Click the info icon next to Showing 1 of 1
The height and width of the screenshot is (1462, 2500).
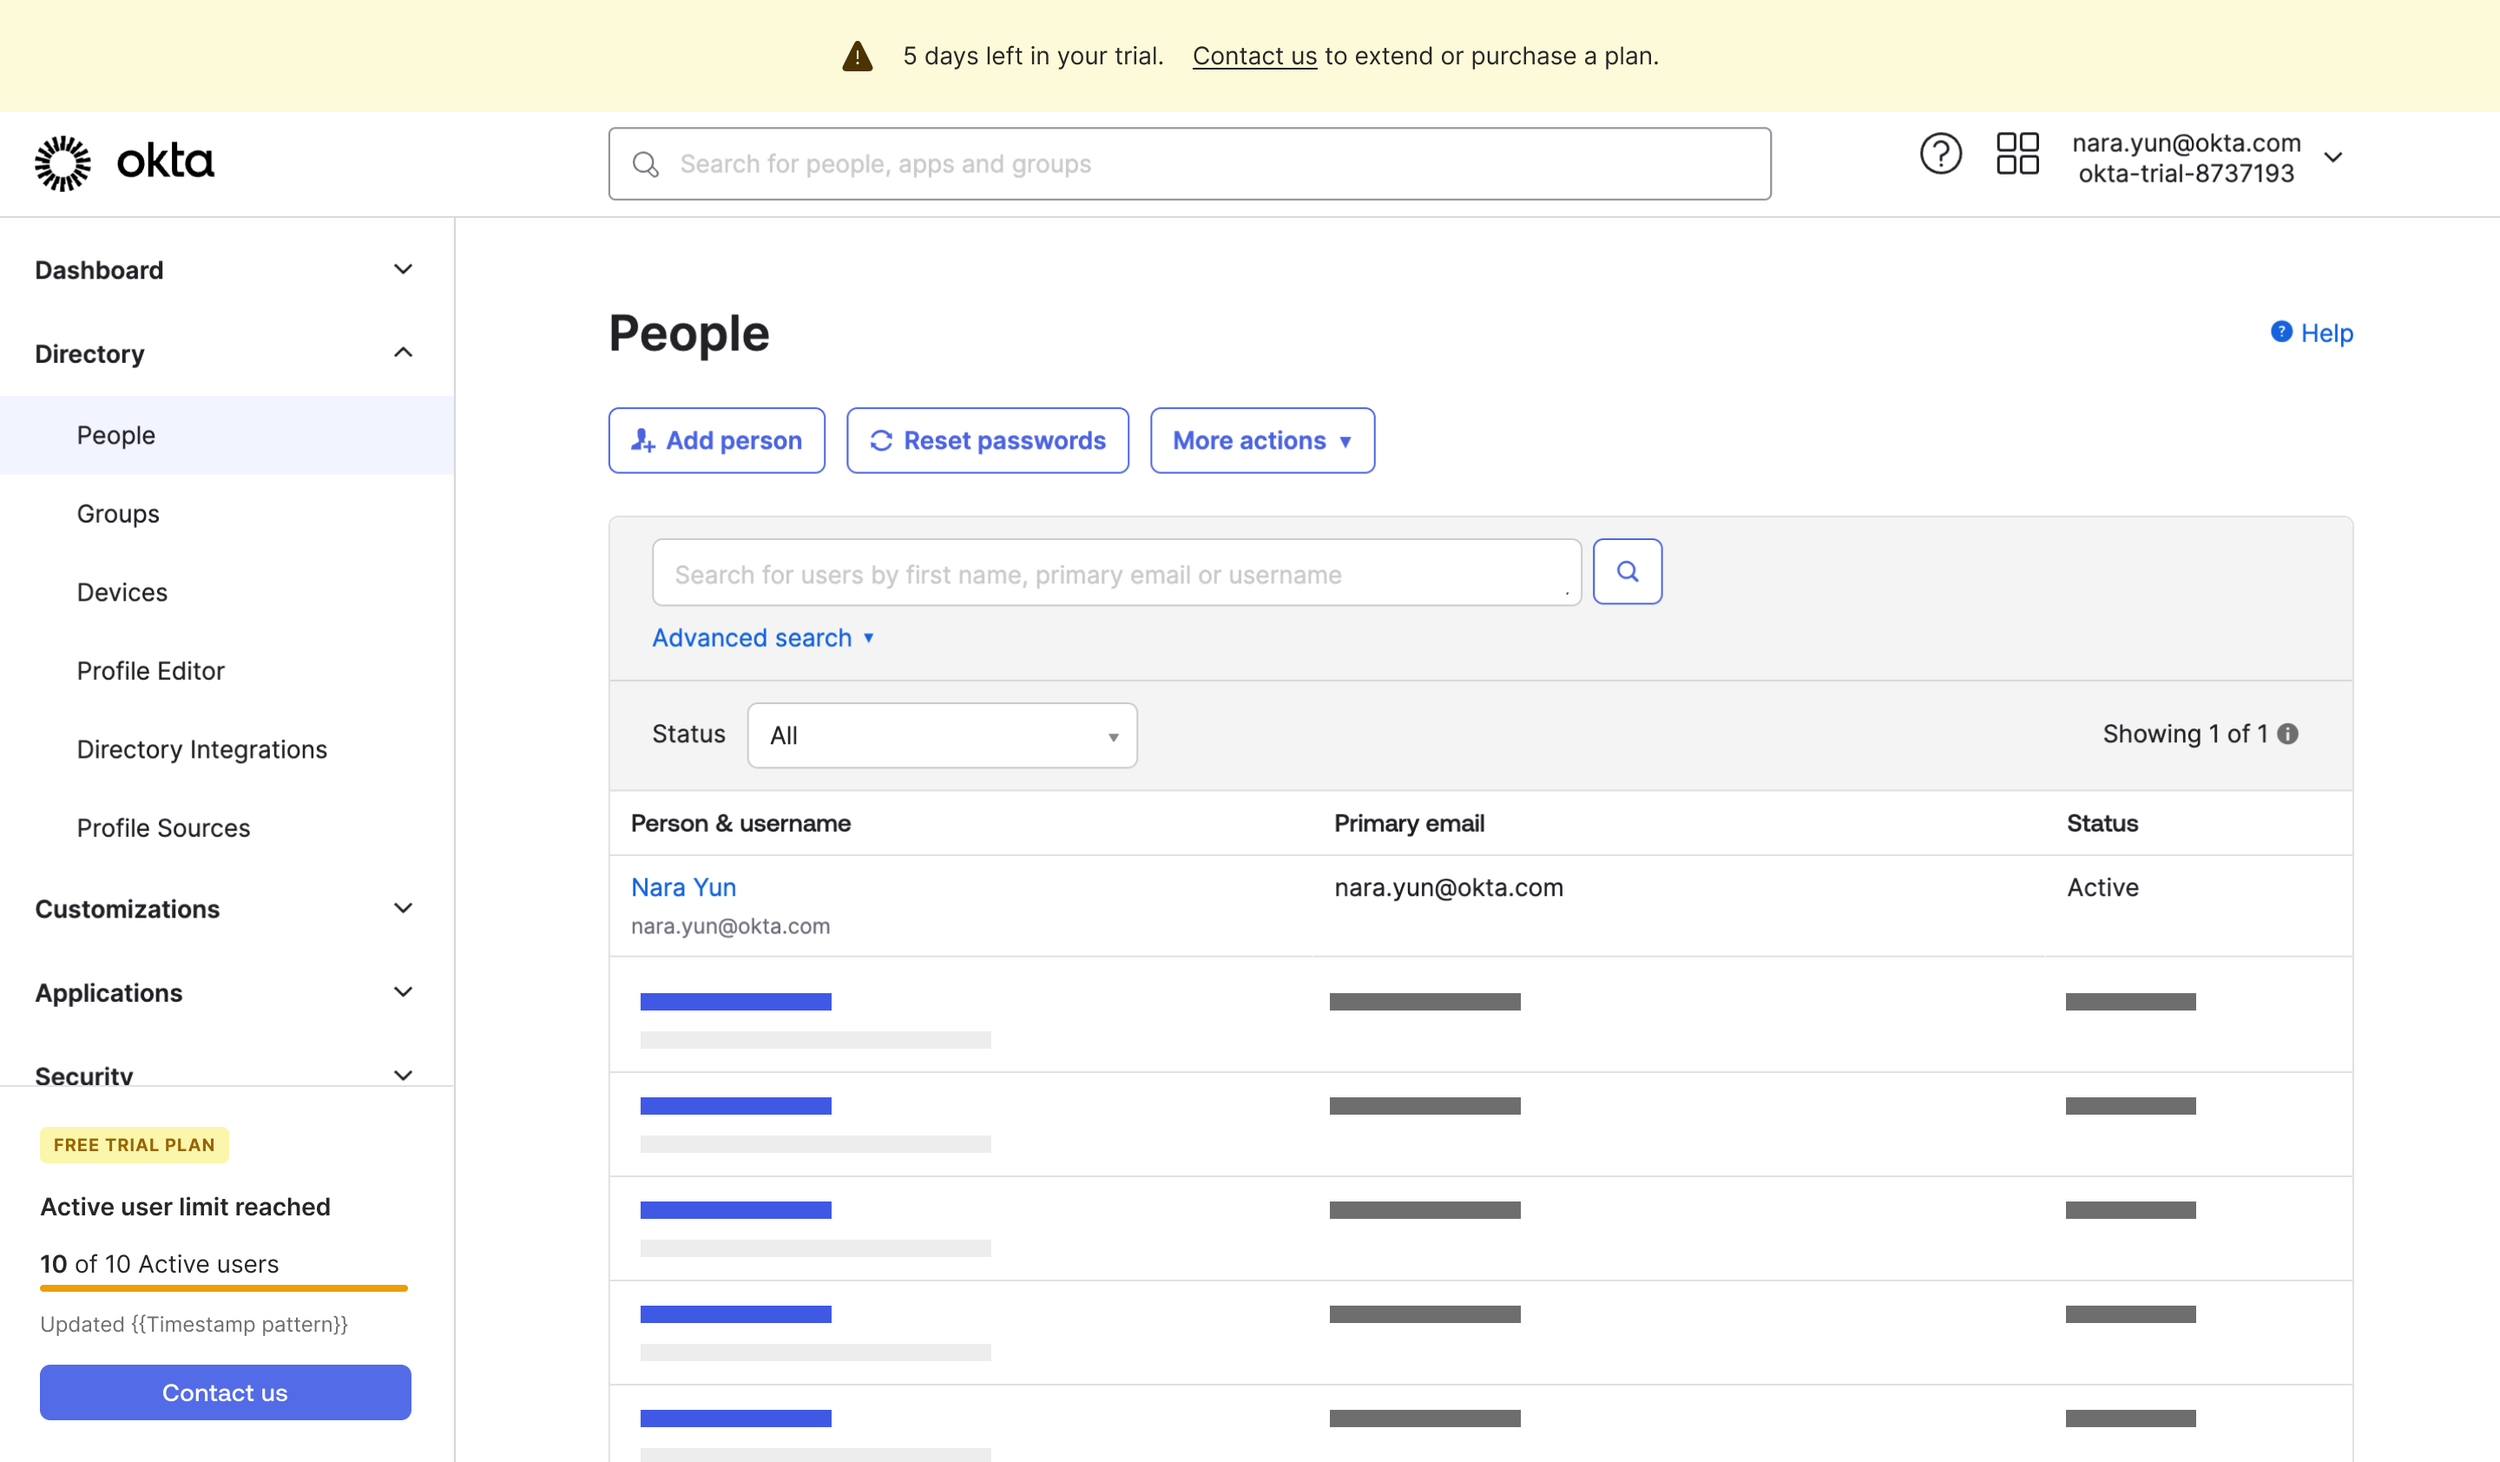point(2288,734)
